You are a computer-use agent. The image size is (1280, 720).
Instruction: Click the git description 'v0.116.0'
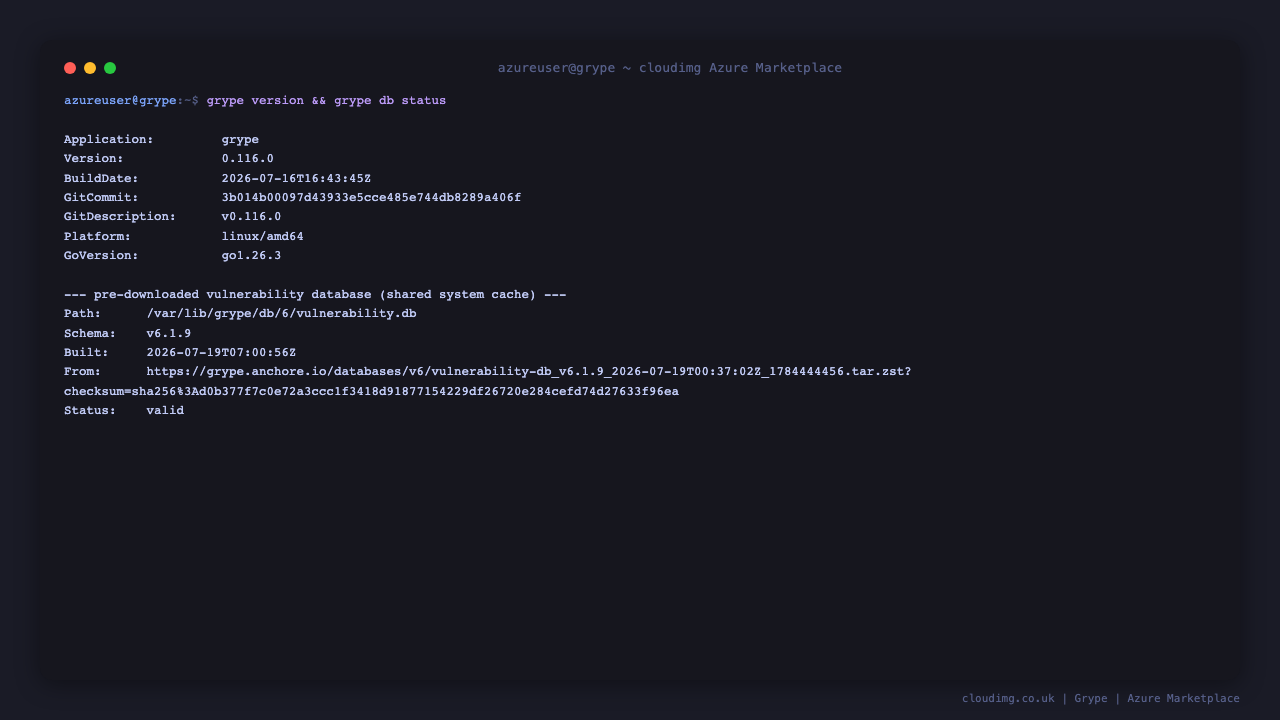tap(251, 217)
